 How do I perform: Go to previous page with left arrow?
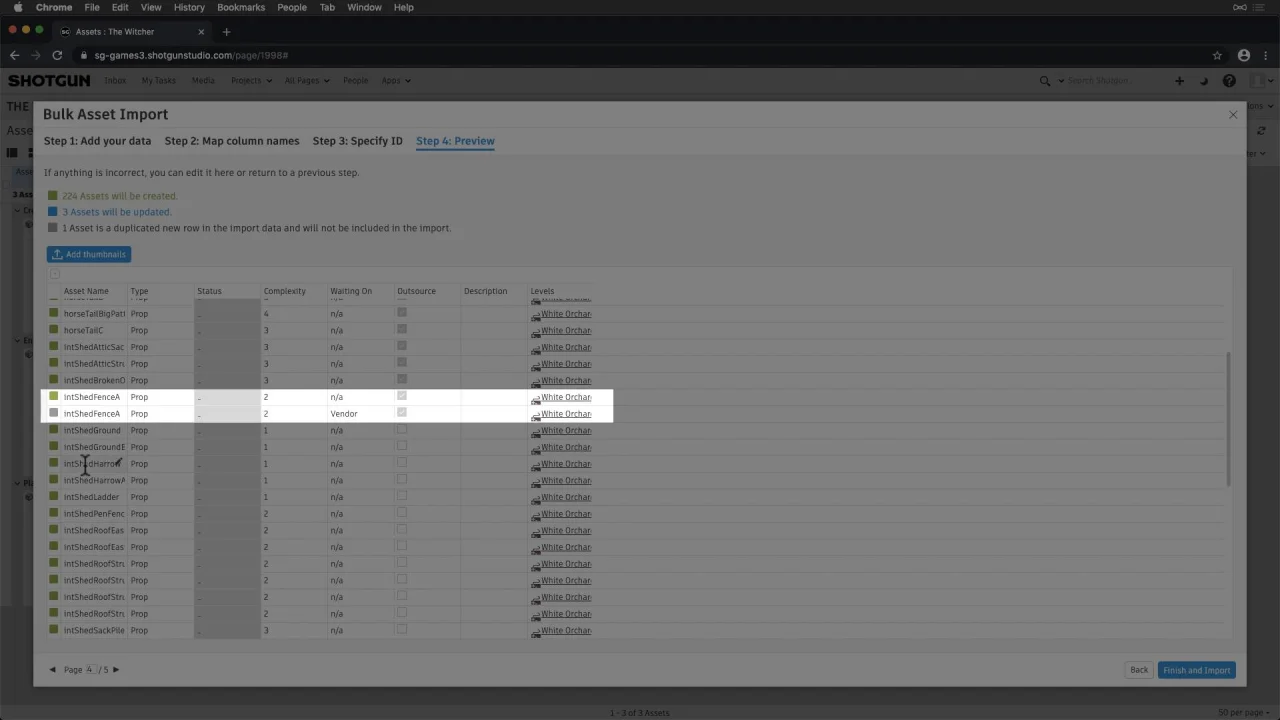click(x=53, y=670)
